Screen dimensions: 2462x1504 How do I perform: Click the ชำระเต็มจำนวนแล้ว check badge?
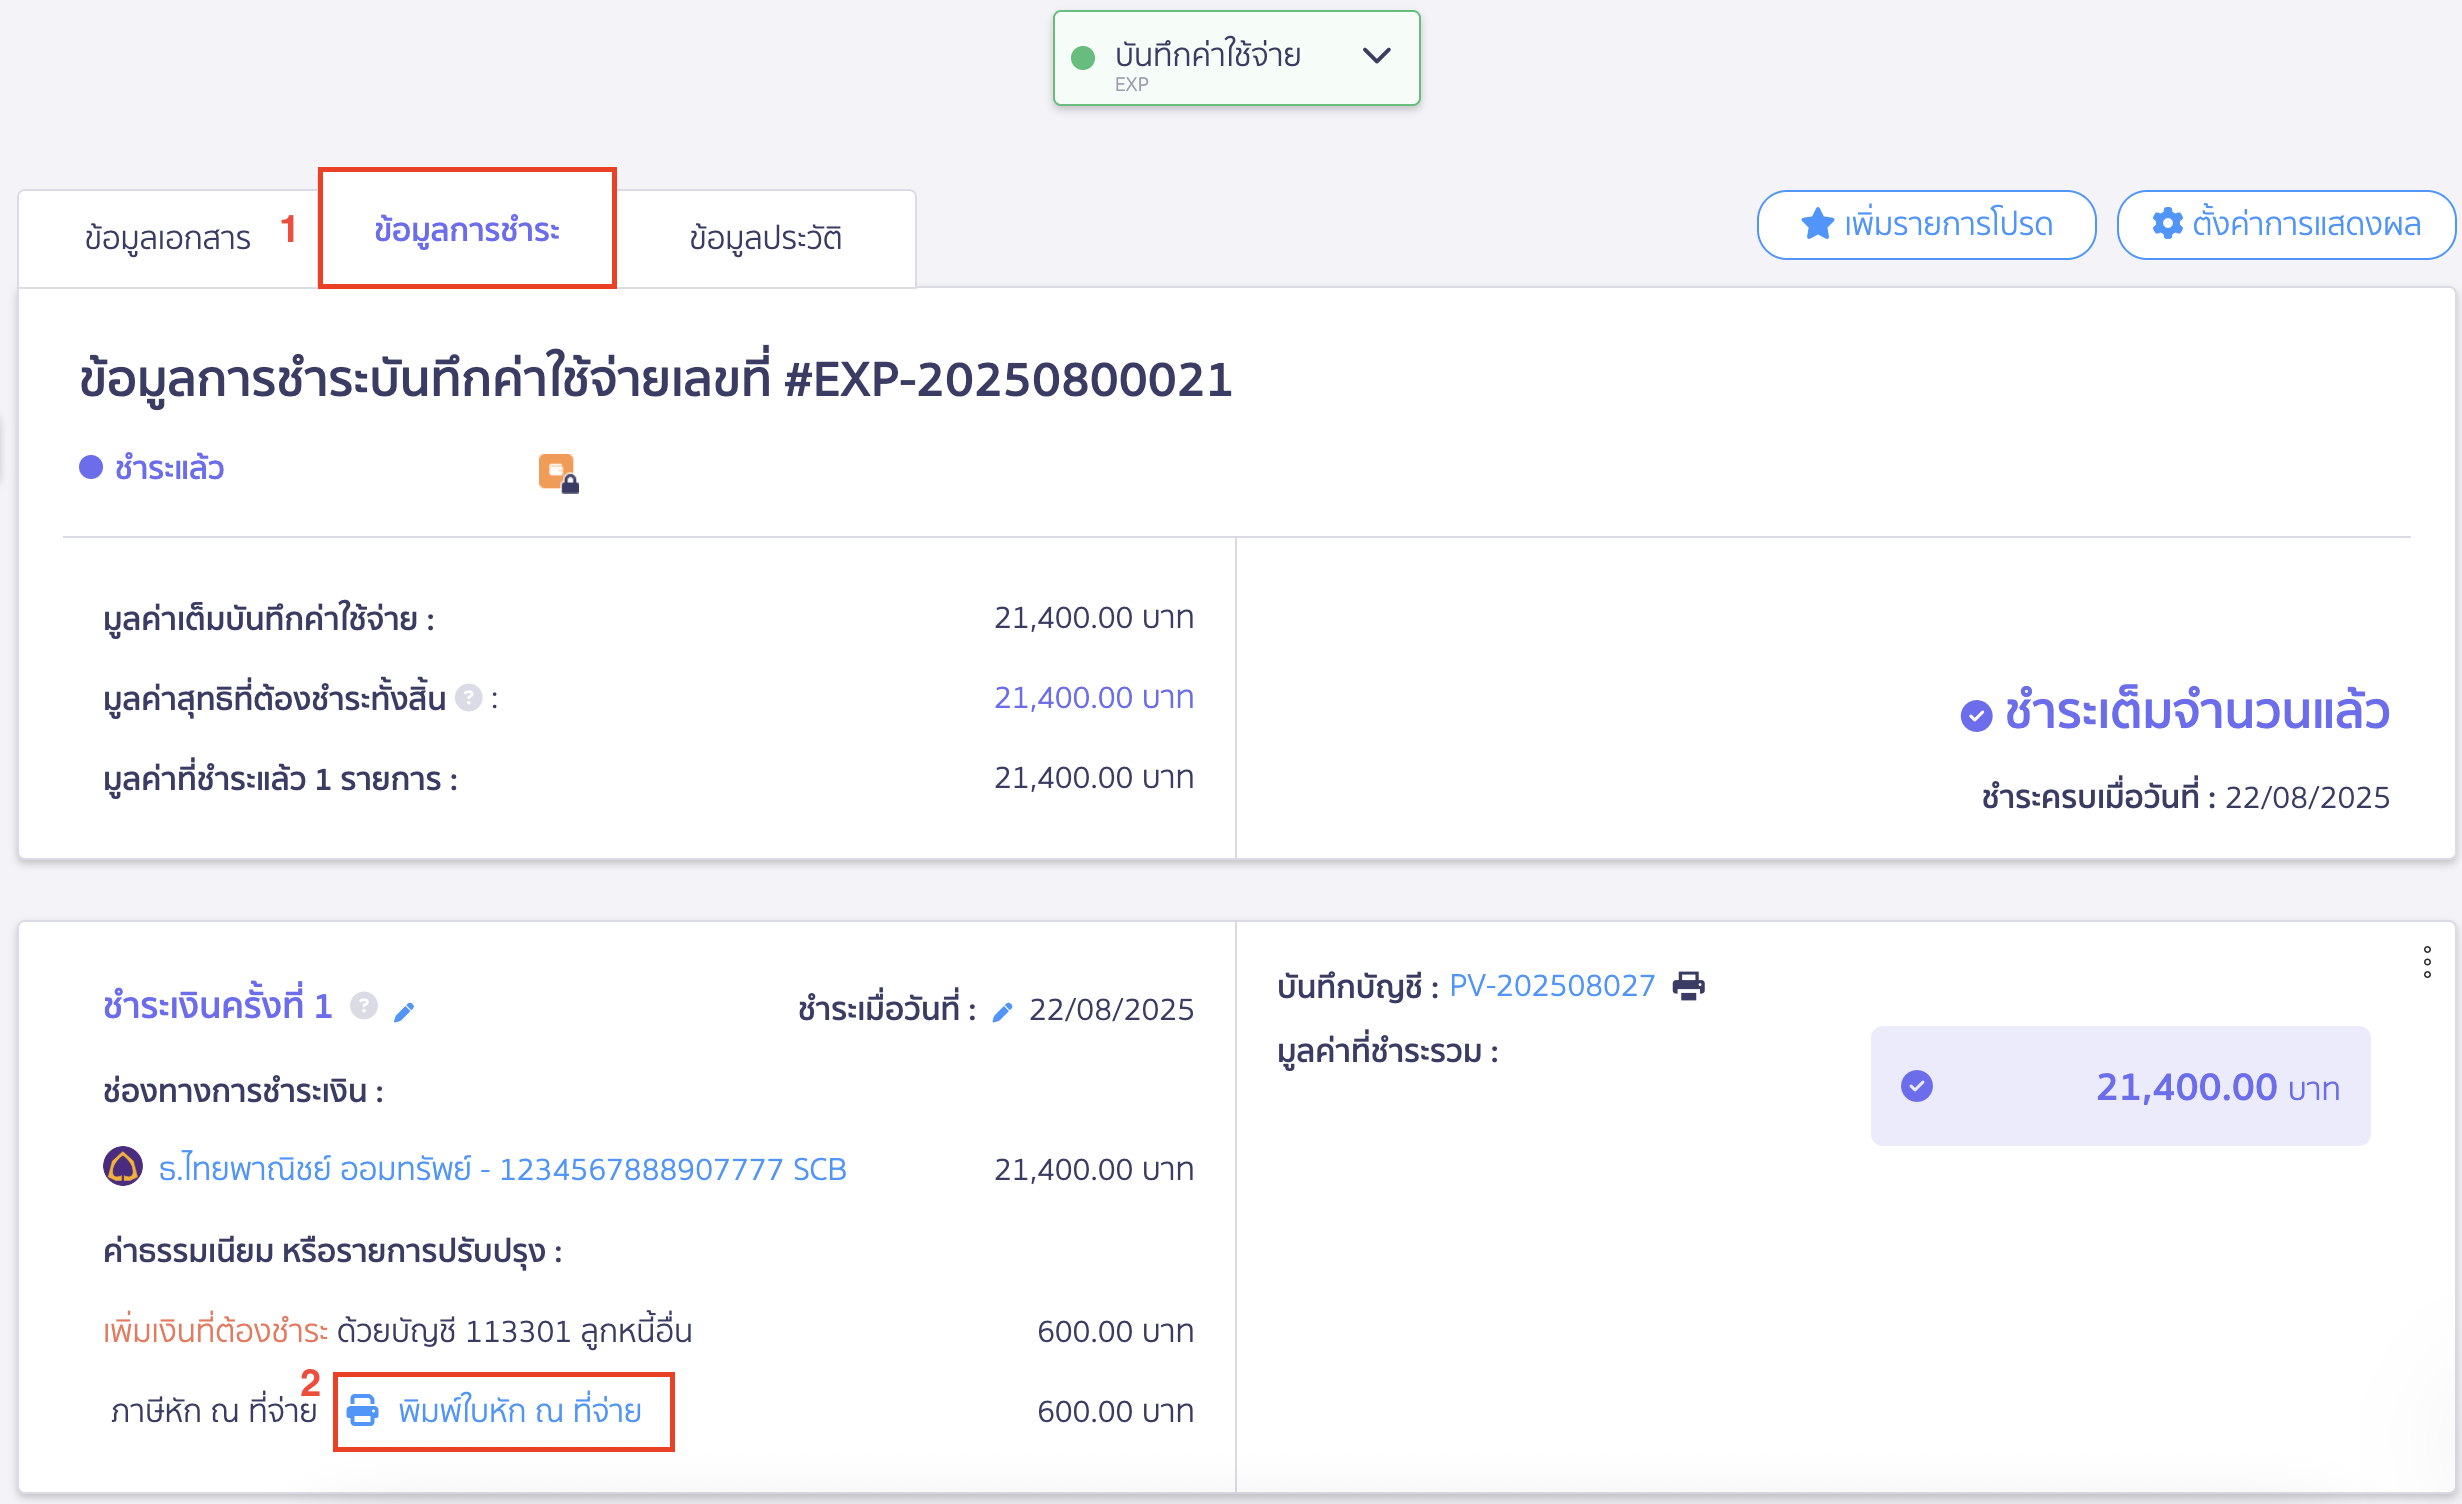click(x=1976, y=715)
